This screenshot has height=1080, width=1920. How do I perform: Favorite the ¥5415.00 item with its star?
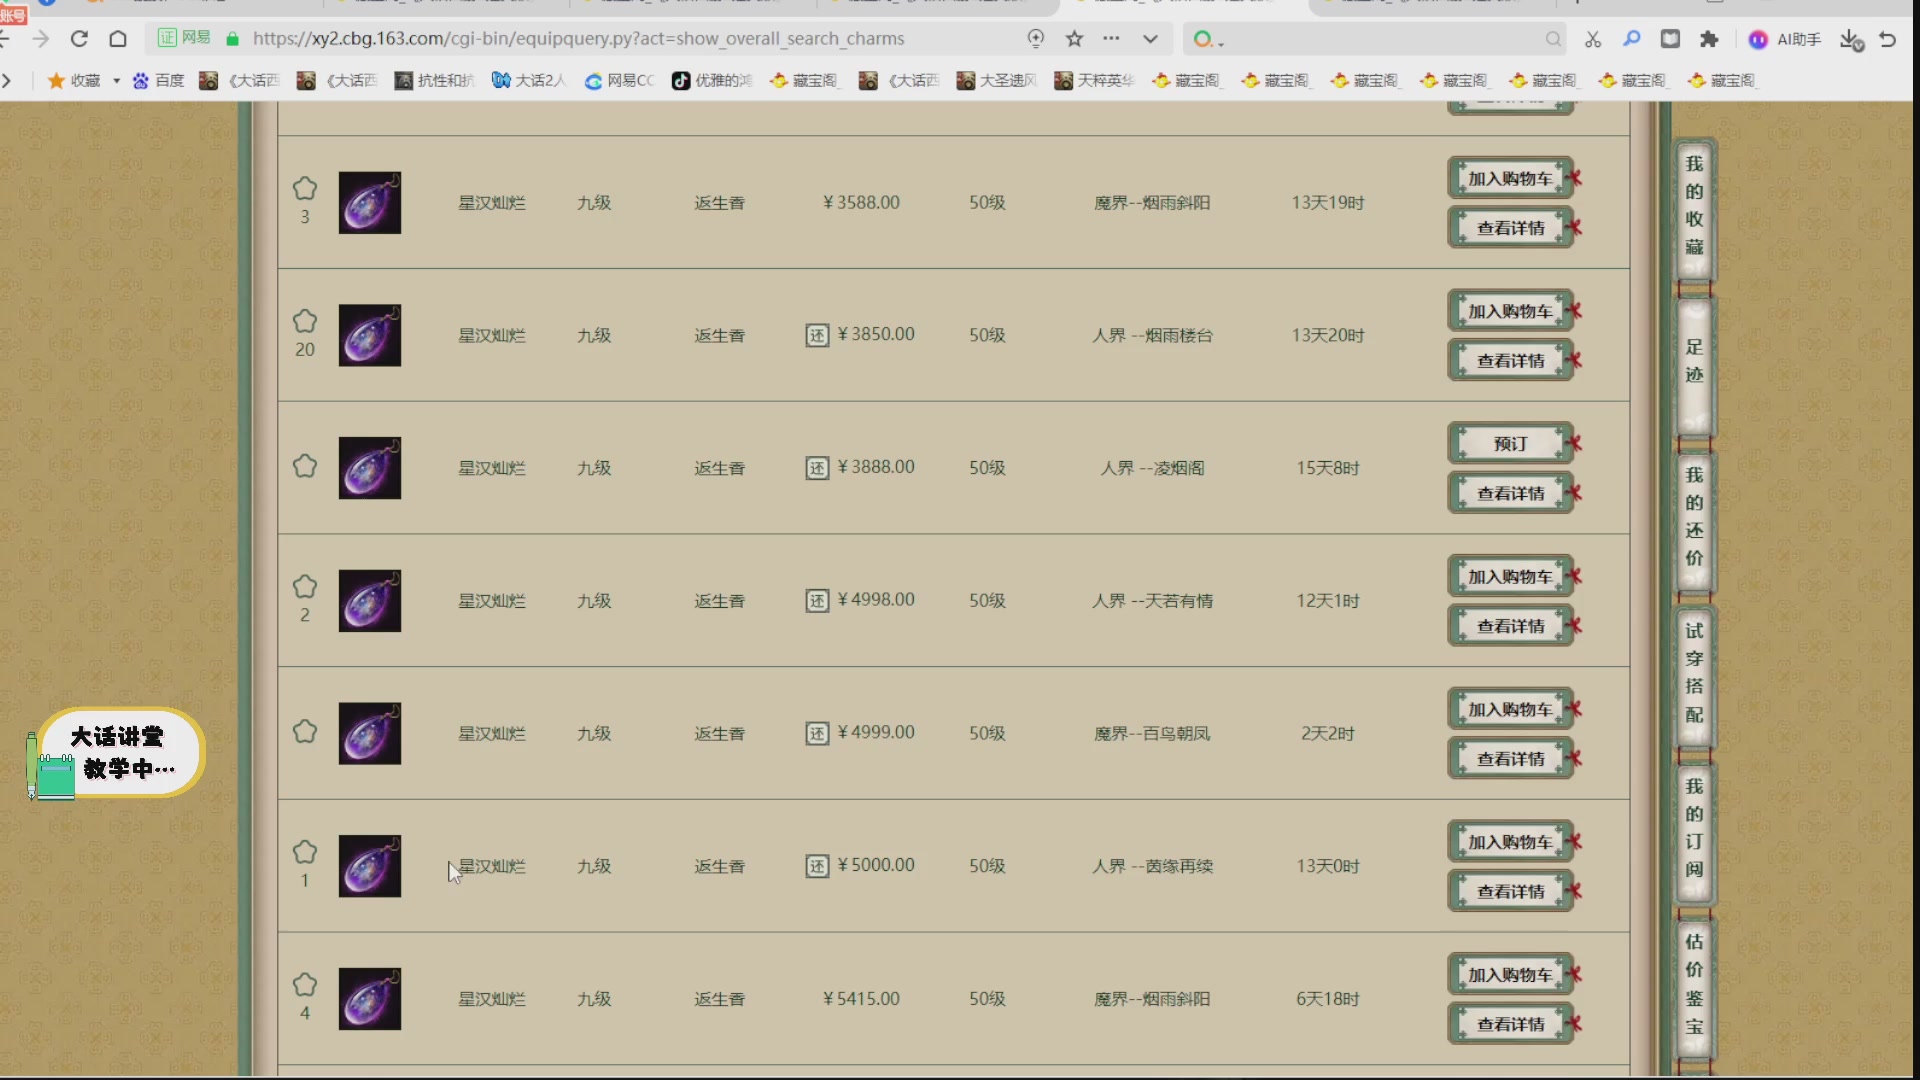pyautogui.click(x=305, y=984)
